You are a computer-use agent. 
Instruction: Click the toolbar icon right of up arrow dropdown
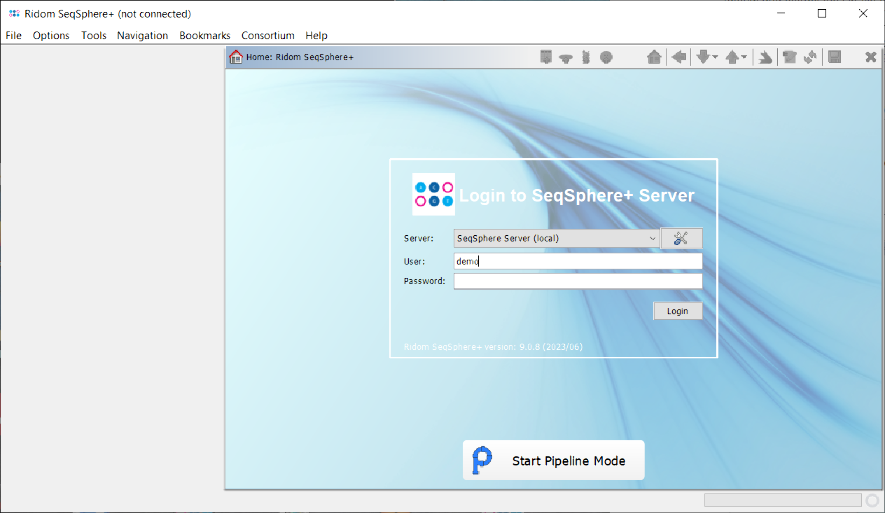[x=765, y=57]
